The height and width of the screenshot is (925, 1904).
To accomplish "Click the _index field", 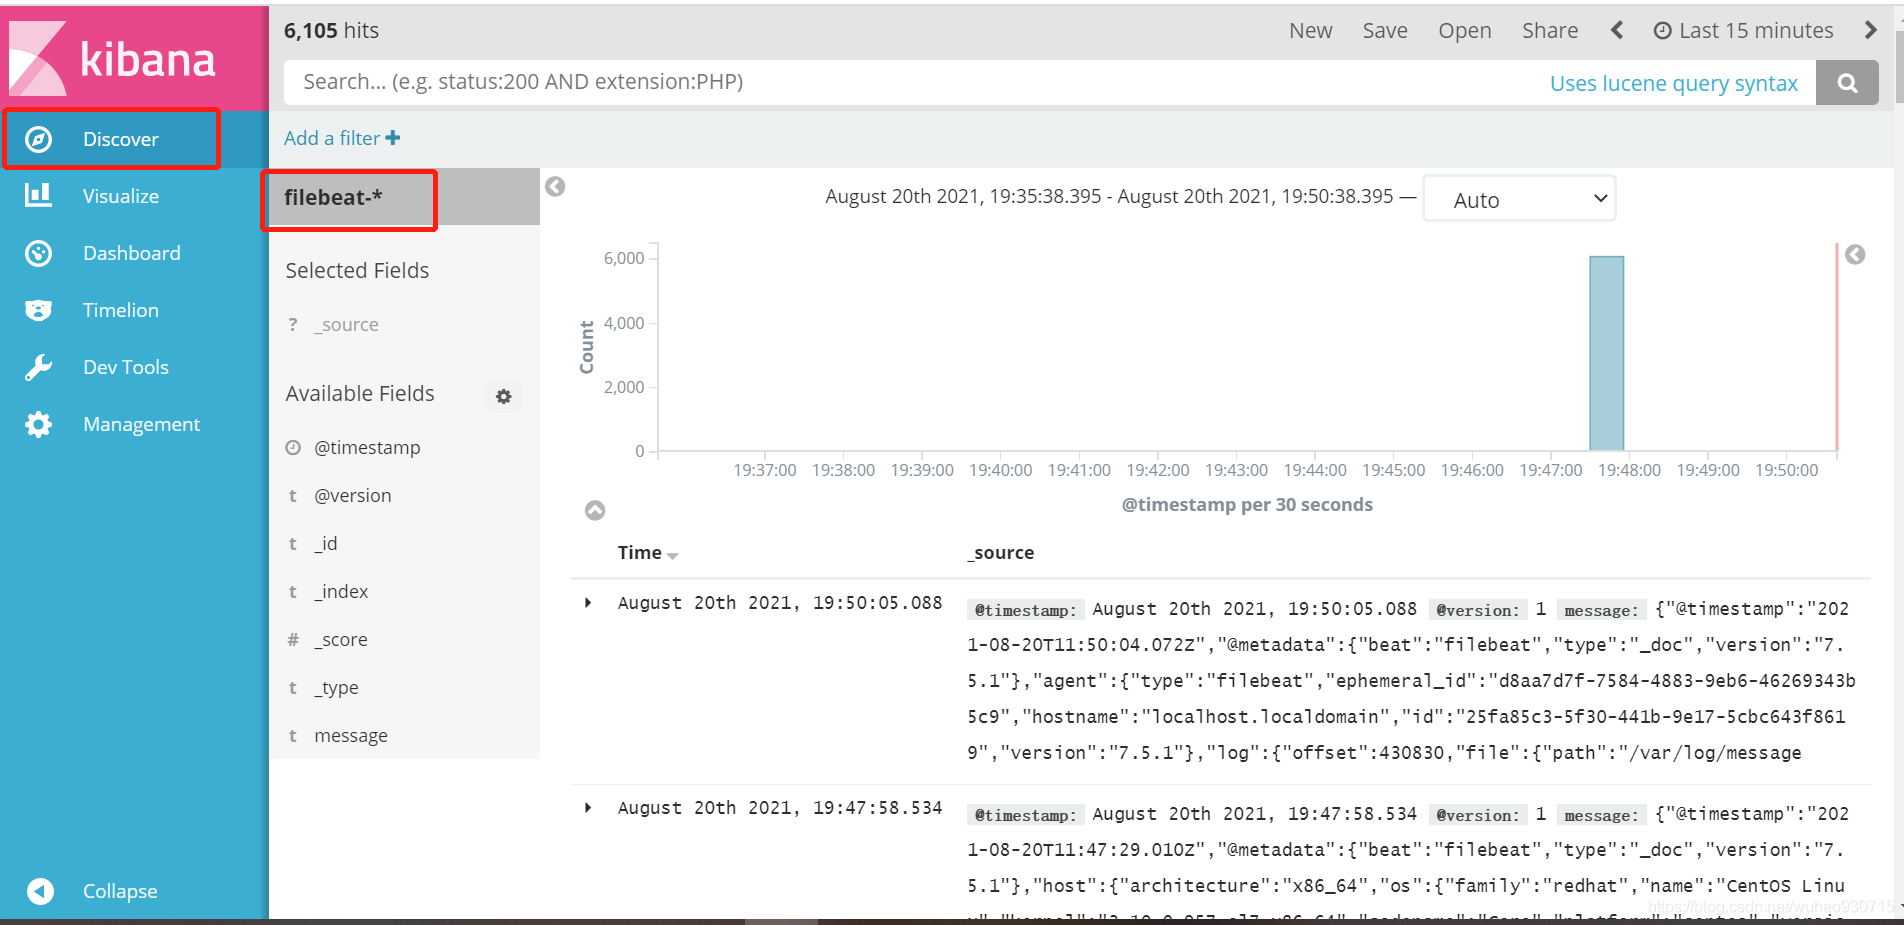I will pos(341,592).
